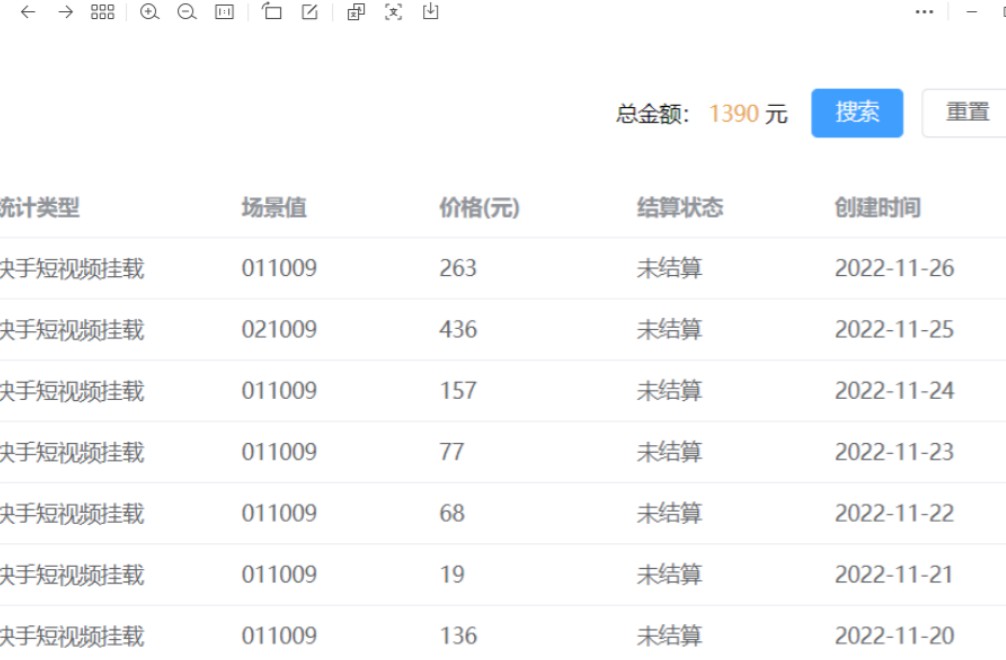Select the price 136 cell

pos(458,636)
